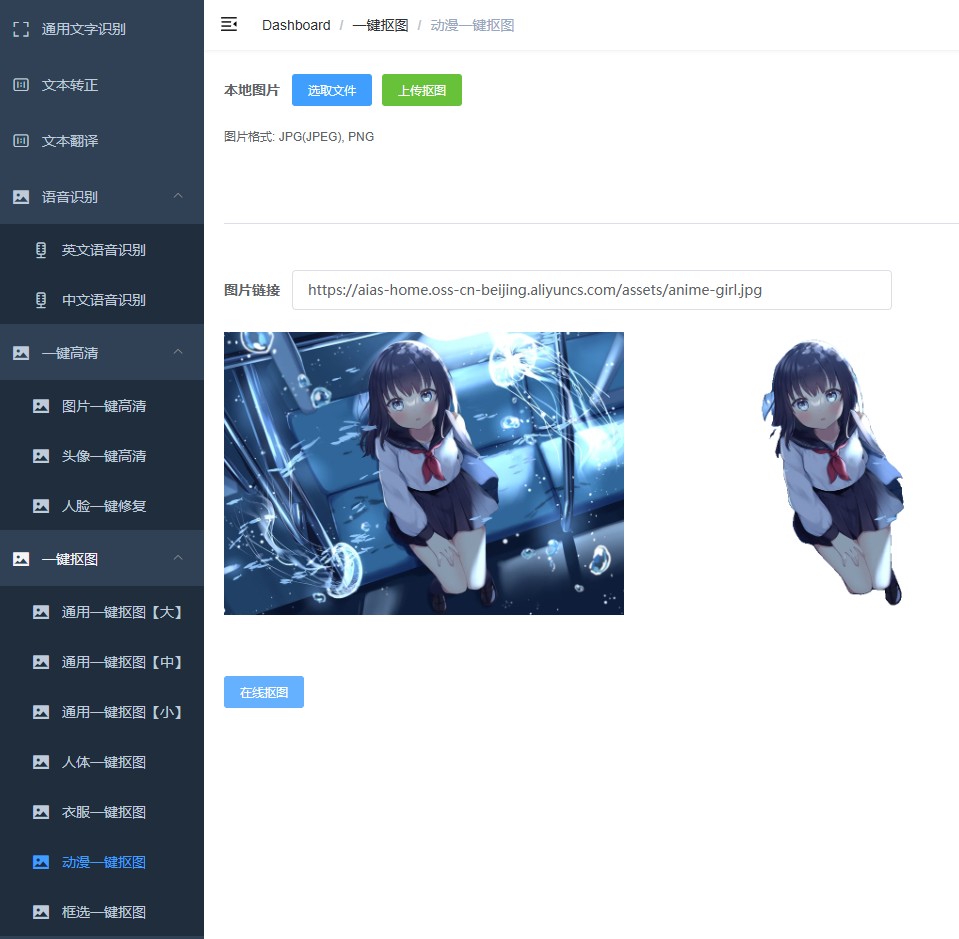Select 图片一键高清 menu entry
The image size is (959, 939).
[102, 406]
